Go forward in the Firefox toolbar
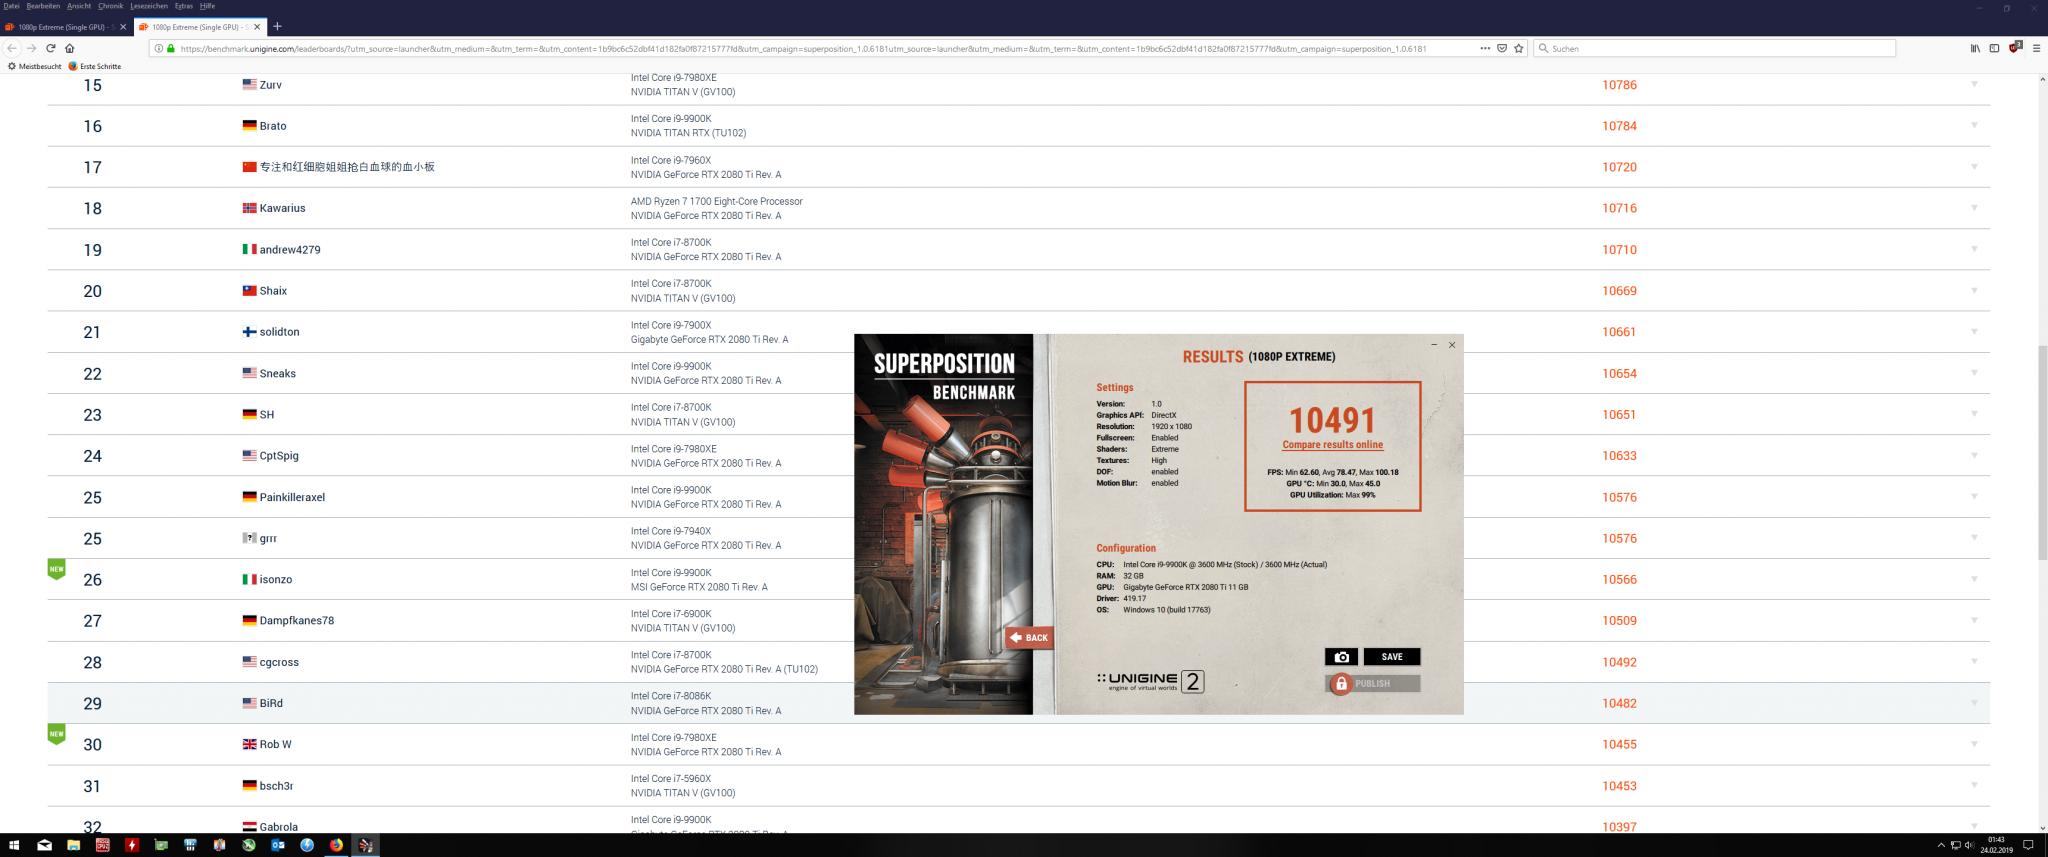This screenshot has width=2048, height=857. tap(31, 48)
